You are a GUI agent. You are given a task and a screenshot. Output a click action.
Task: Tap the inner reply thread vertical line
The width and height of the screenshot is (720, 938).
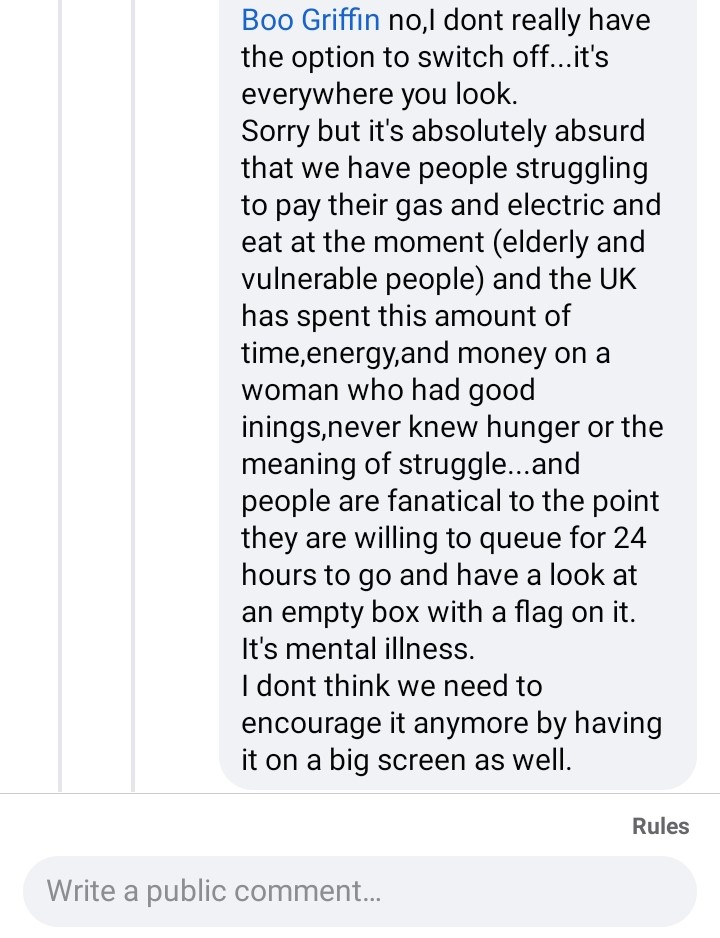pyautogui.click(x=133, y=395)
